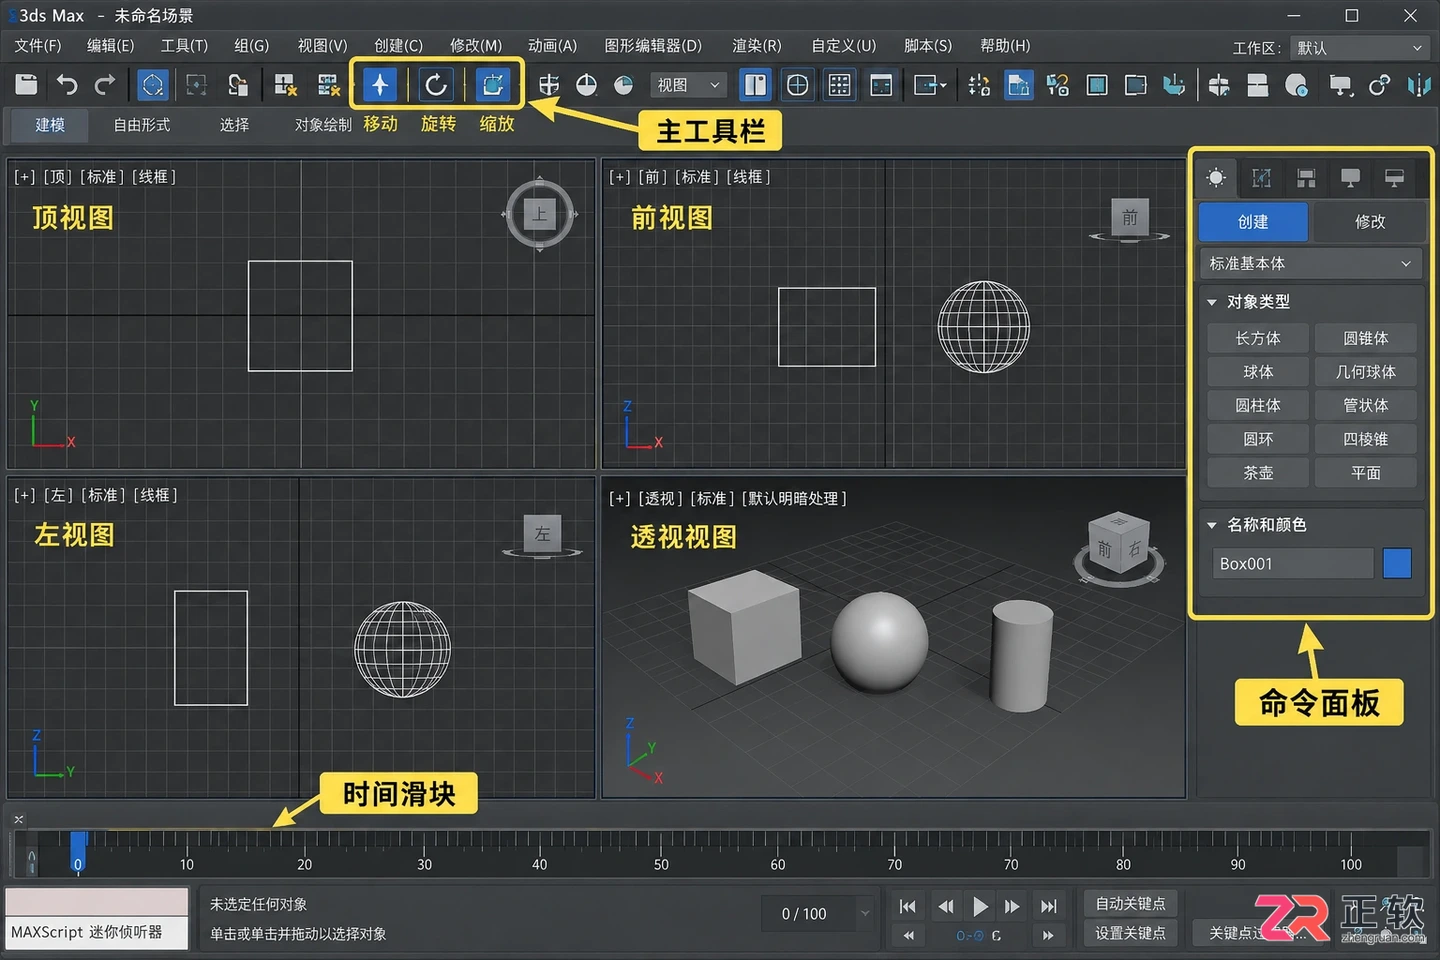Toggle the dotted grid snap icon
Screen dimensions: 1440x960
coord(839,85)
